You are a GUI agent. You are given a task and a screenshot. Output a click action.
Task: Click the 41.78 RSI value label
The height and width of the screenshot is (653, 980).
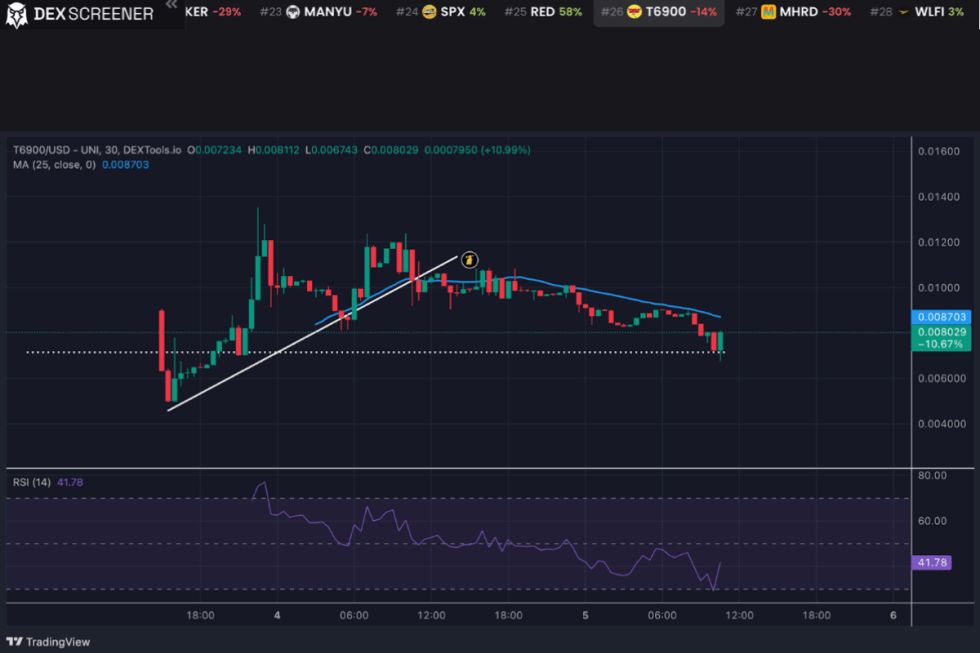931,562
